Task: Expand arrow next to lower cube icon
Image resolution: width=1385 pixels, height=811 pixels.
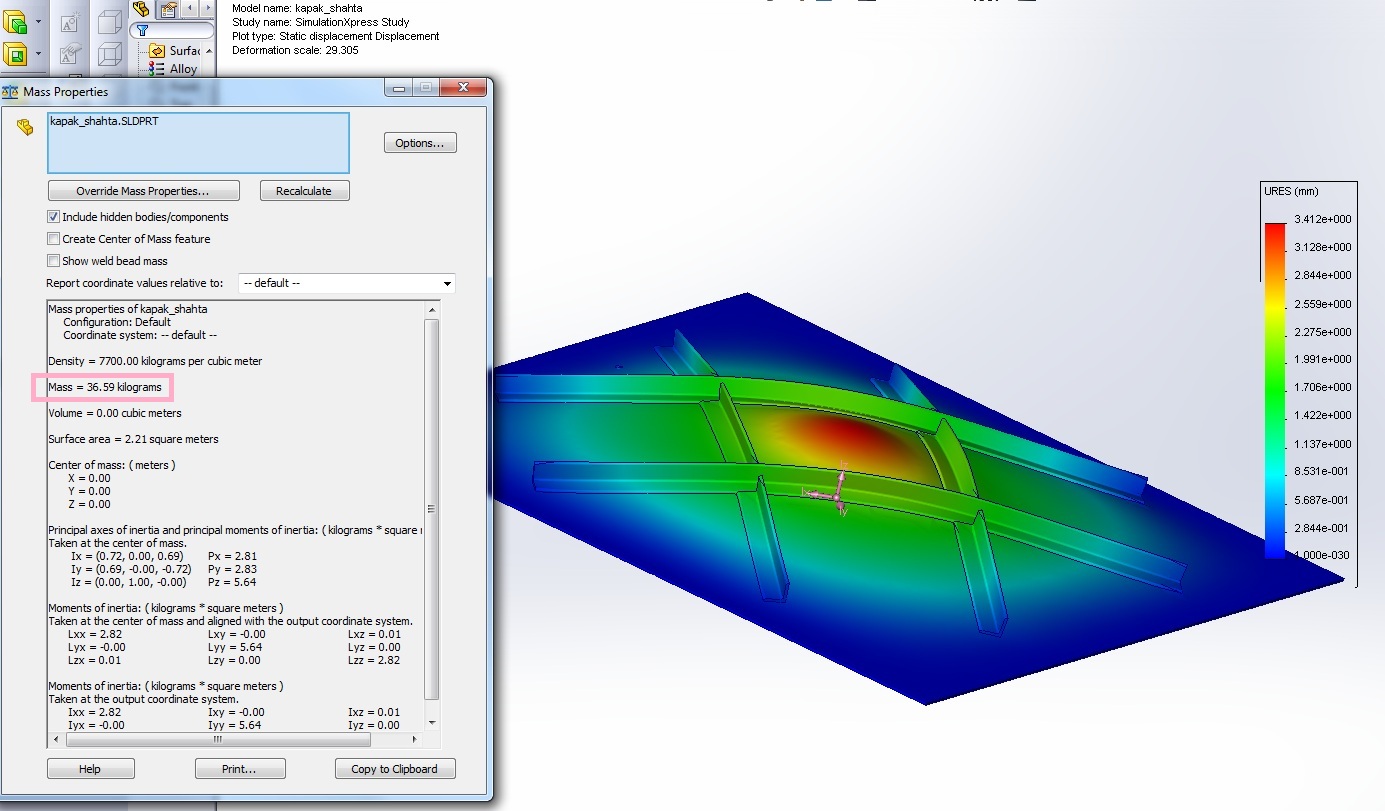Action: [38, 53]
